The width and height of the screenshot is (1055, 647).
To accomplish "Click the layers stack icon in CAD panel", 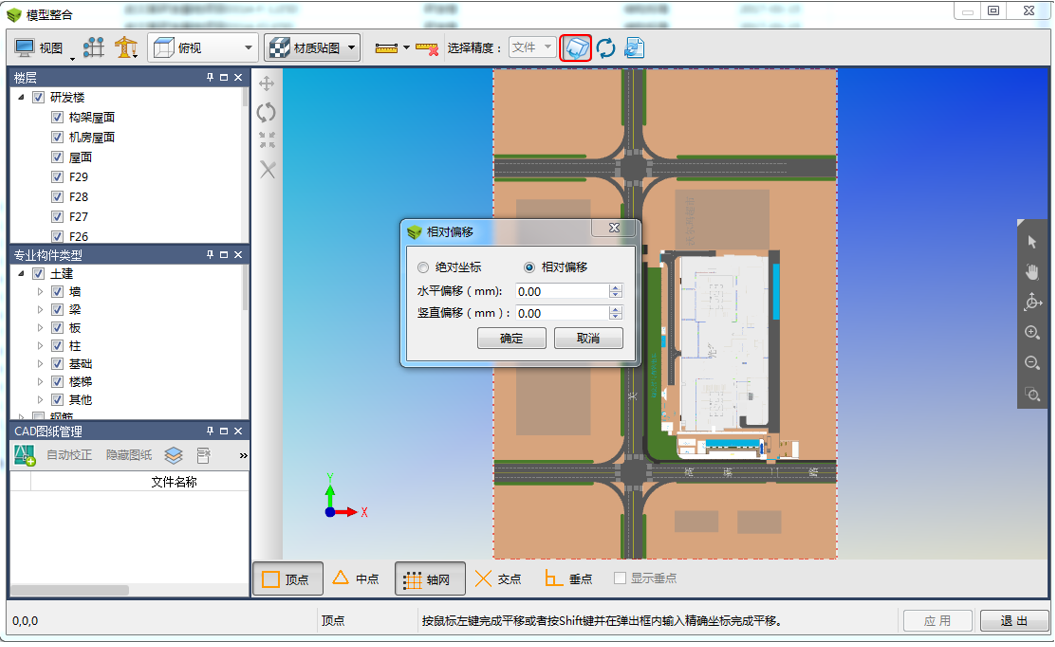I will [x=174, y=455].
